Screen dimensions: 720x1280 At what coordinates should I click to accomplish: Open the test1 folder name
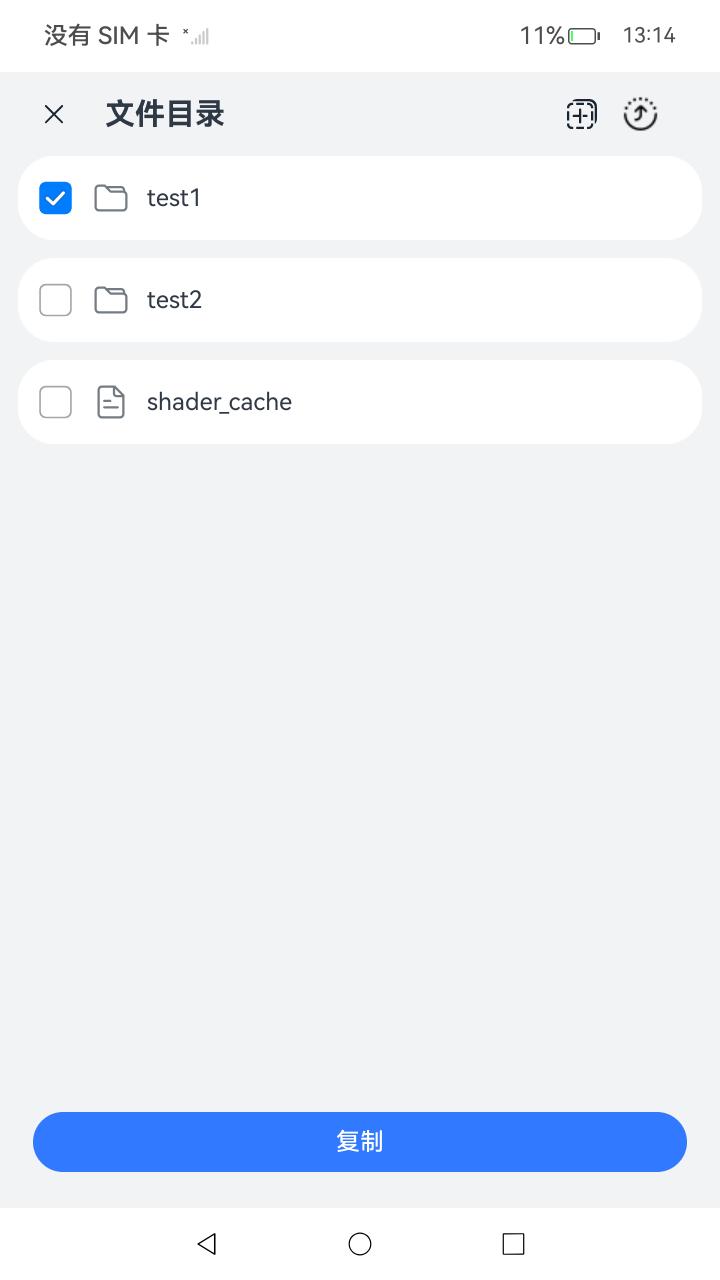pos(174,198)
